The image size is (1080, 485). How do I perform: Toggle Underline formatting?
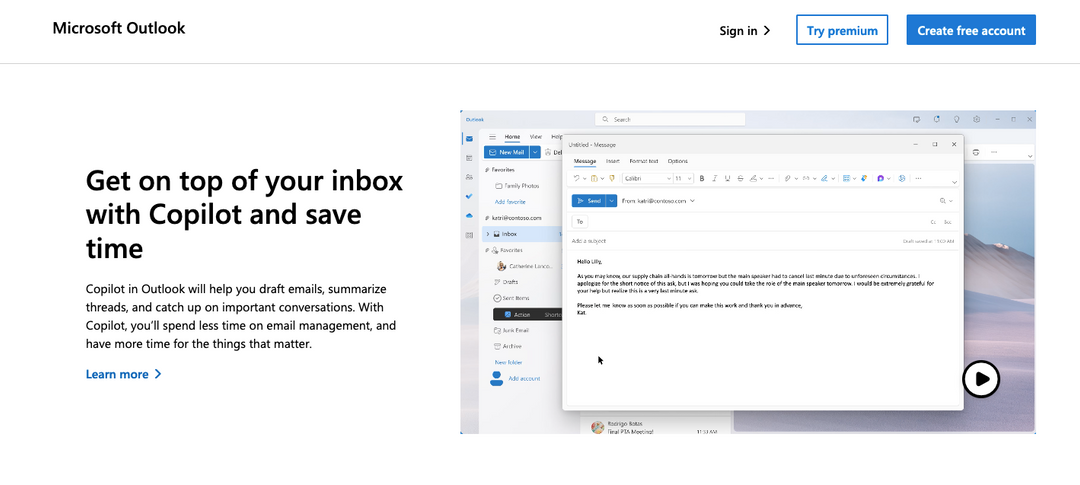727,178
